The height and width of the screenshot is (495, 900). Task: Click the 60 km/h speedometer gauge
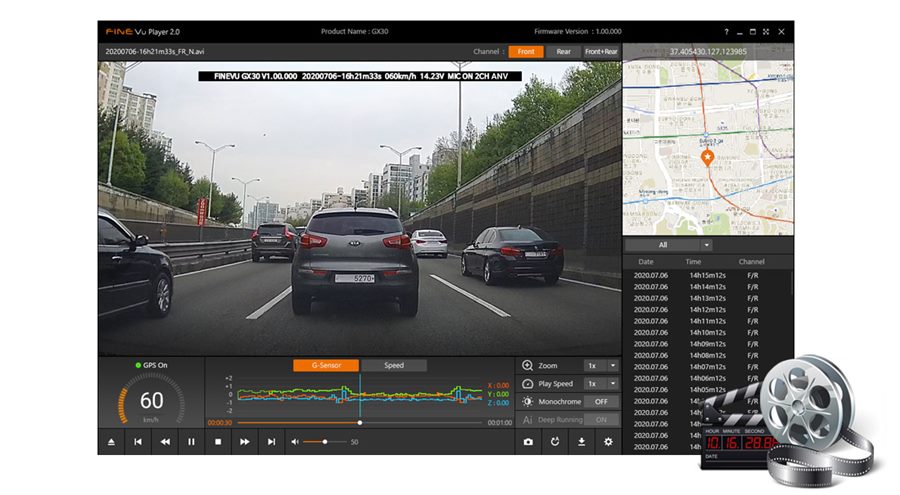tap(151, 400)
